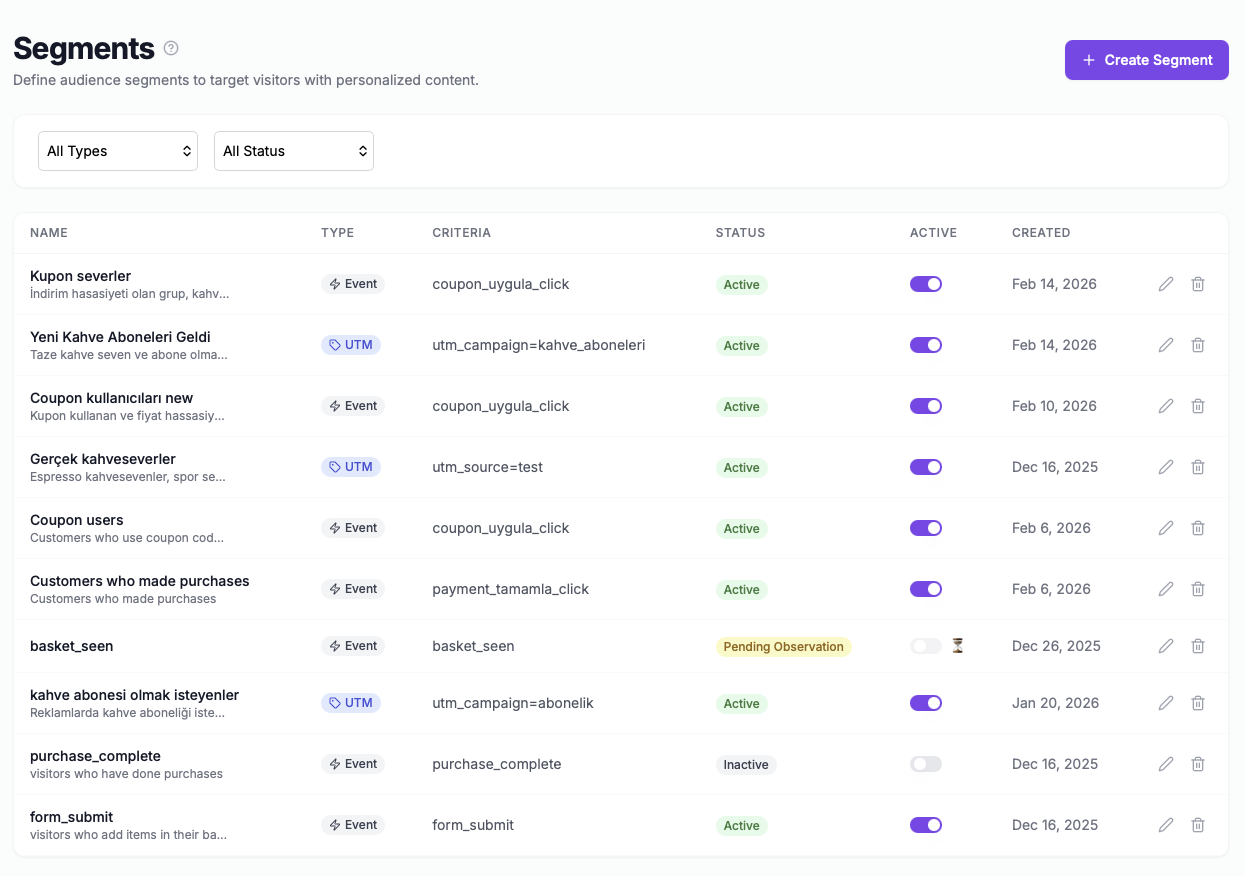
Task: Click the edit pencil icon for Kupon severler
Action: (1166, 284)
